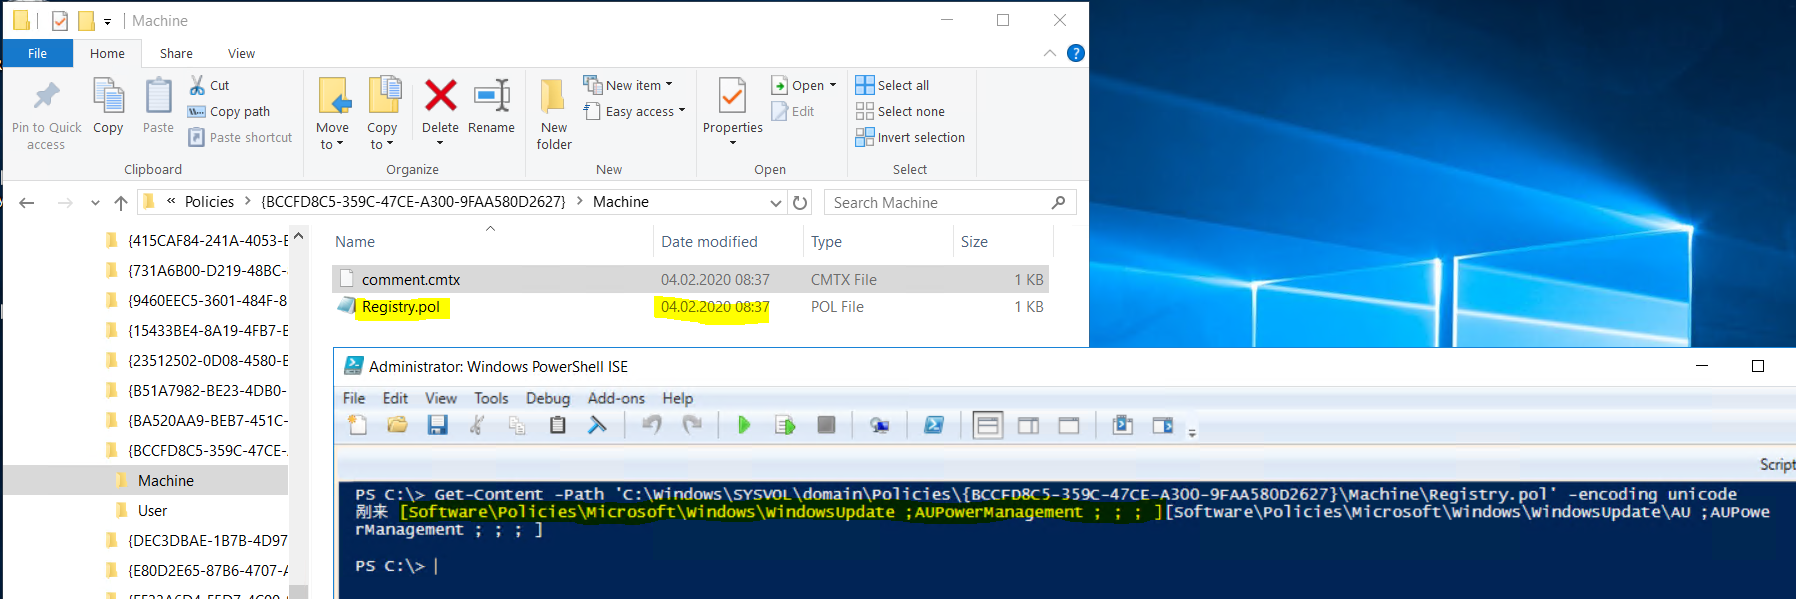
Task: Click Copy path in ribbon
Action: click(229, 111)
